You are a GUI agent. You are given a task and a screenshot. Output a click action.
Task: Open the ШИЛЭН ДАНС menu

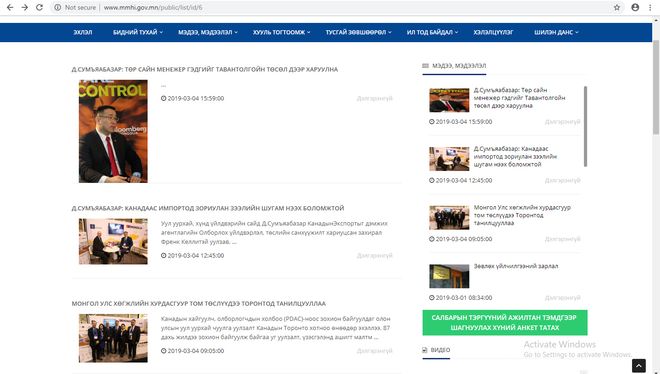coord(556,32)
